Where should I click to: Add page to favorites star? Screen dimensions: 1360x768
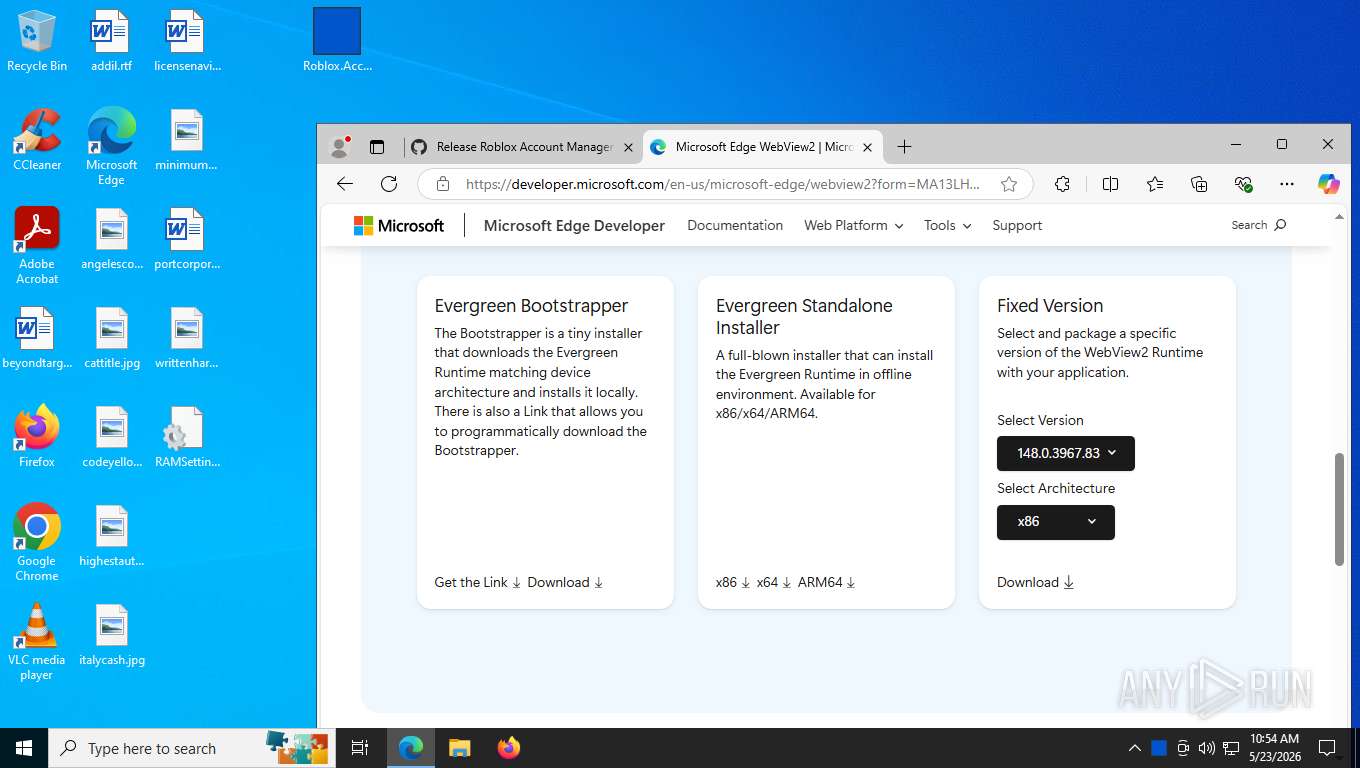tap(1009, 184)
